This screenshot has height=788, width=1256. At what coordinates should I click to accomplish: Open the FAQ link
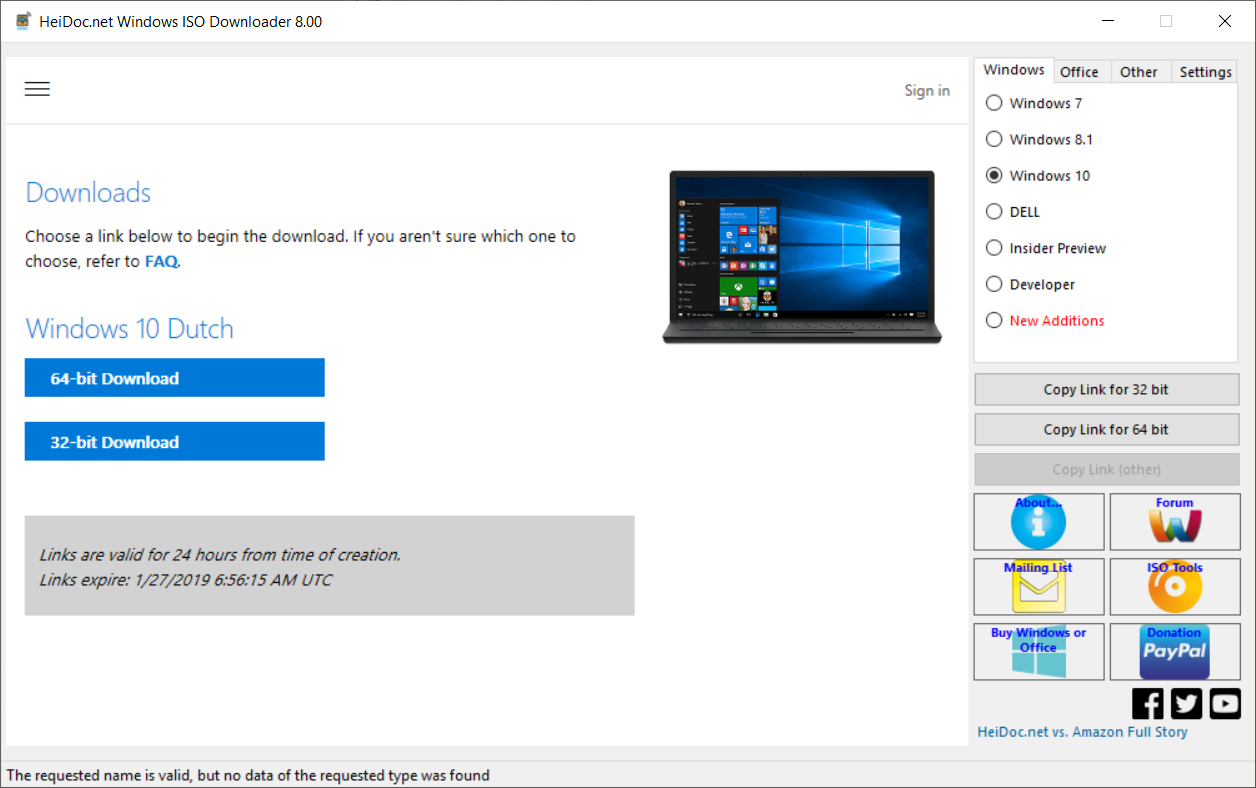[161, 261]
